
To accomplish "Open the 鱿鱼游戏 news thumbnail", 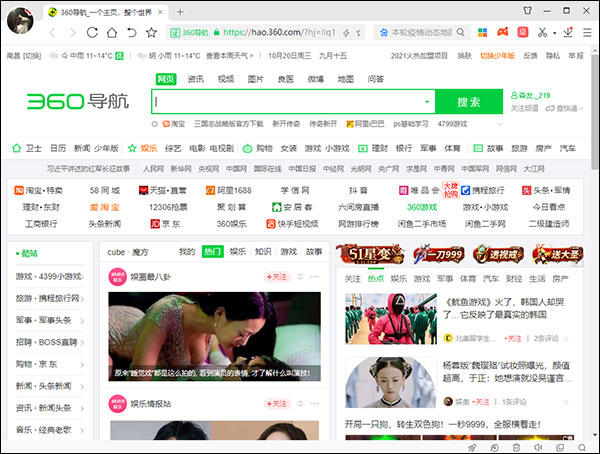I will pos(391,319).
